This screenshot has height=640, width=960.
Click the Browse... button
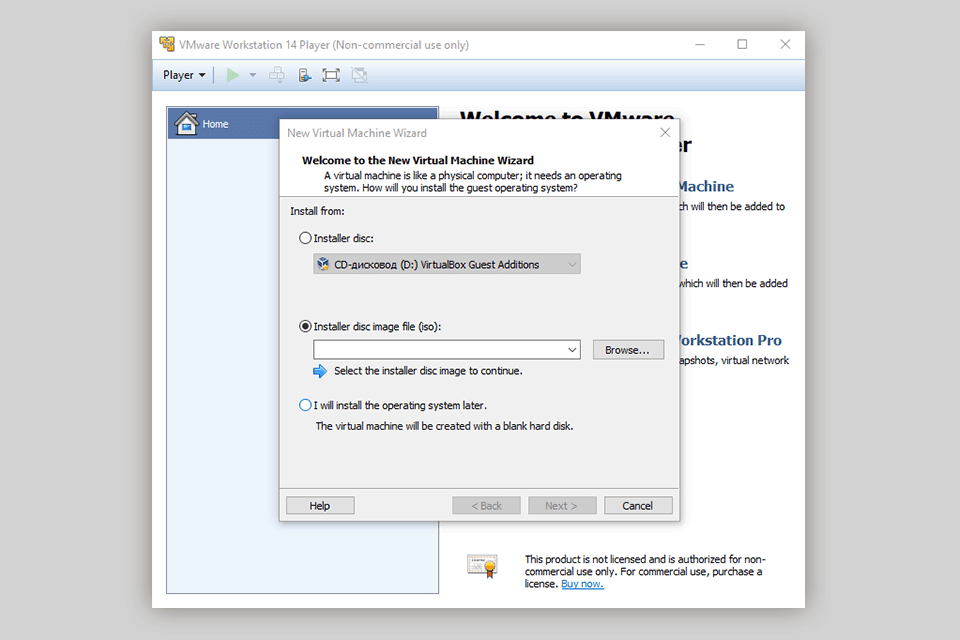tap(628, 350)
